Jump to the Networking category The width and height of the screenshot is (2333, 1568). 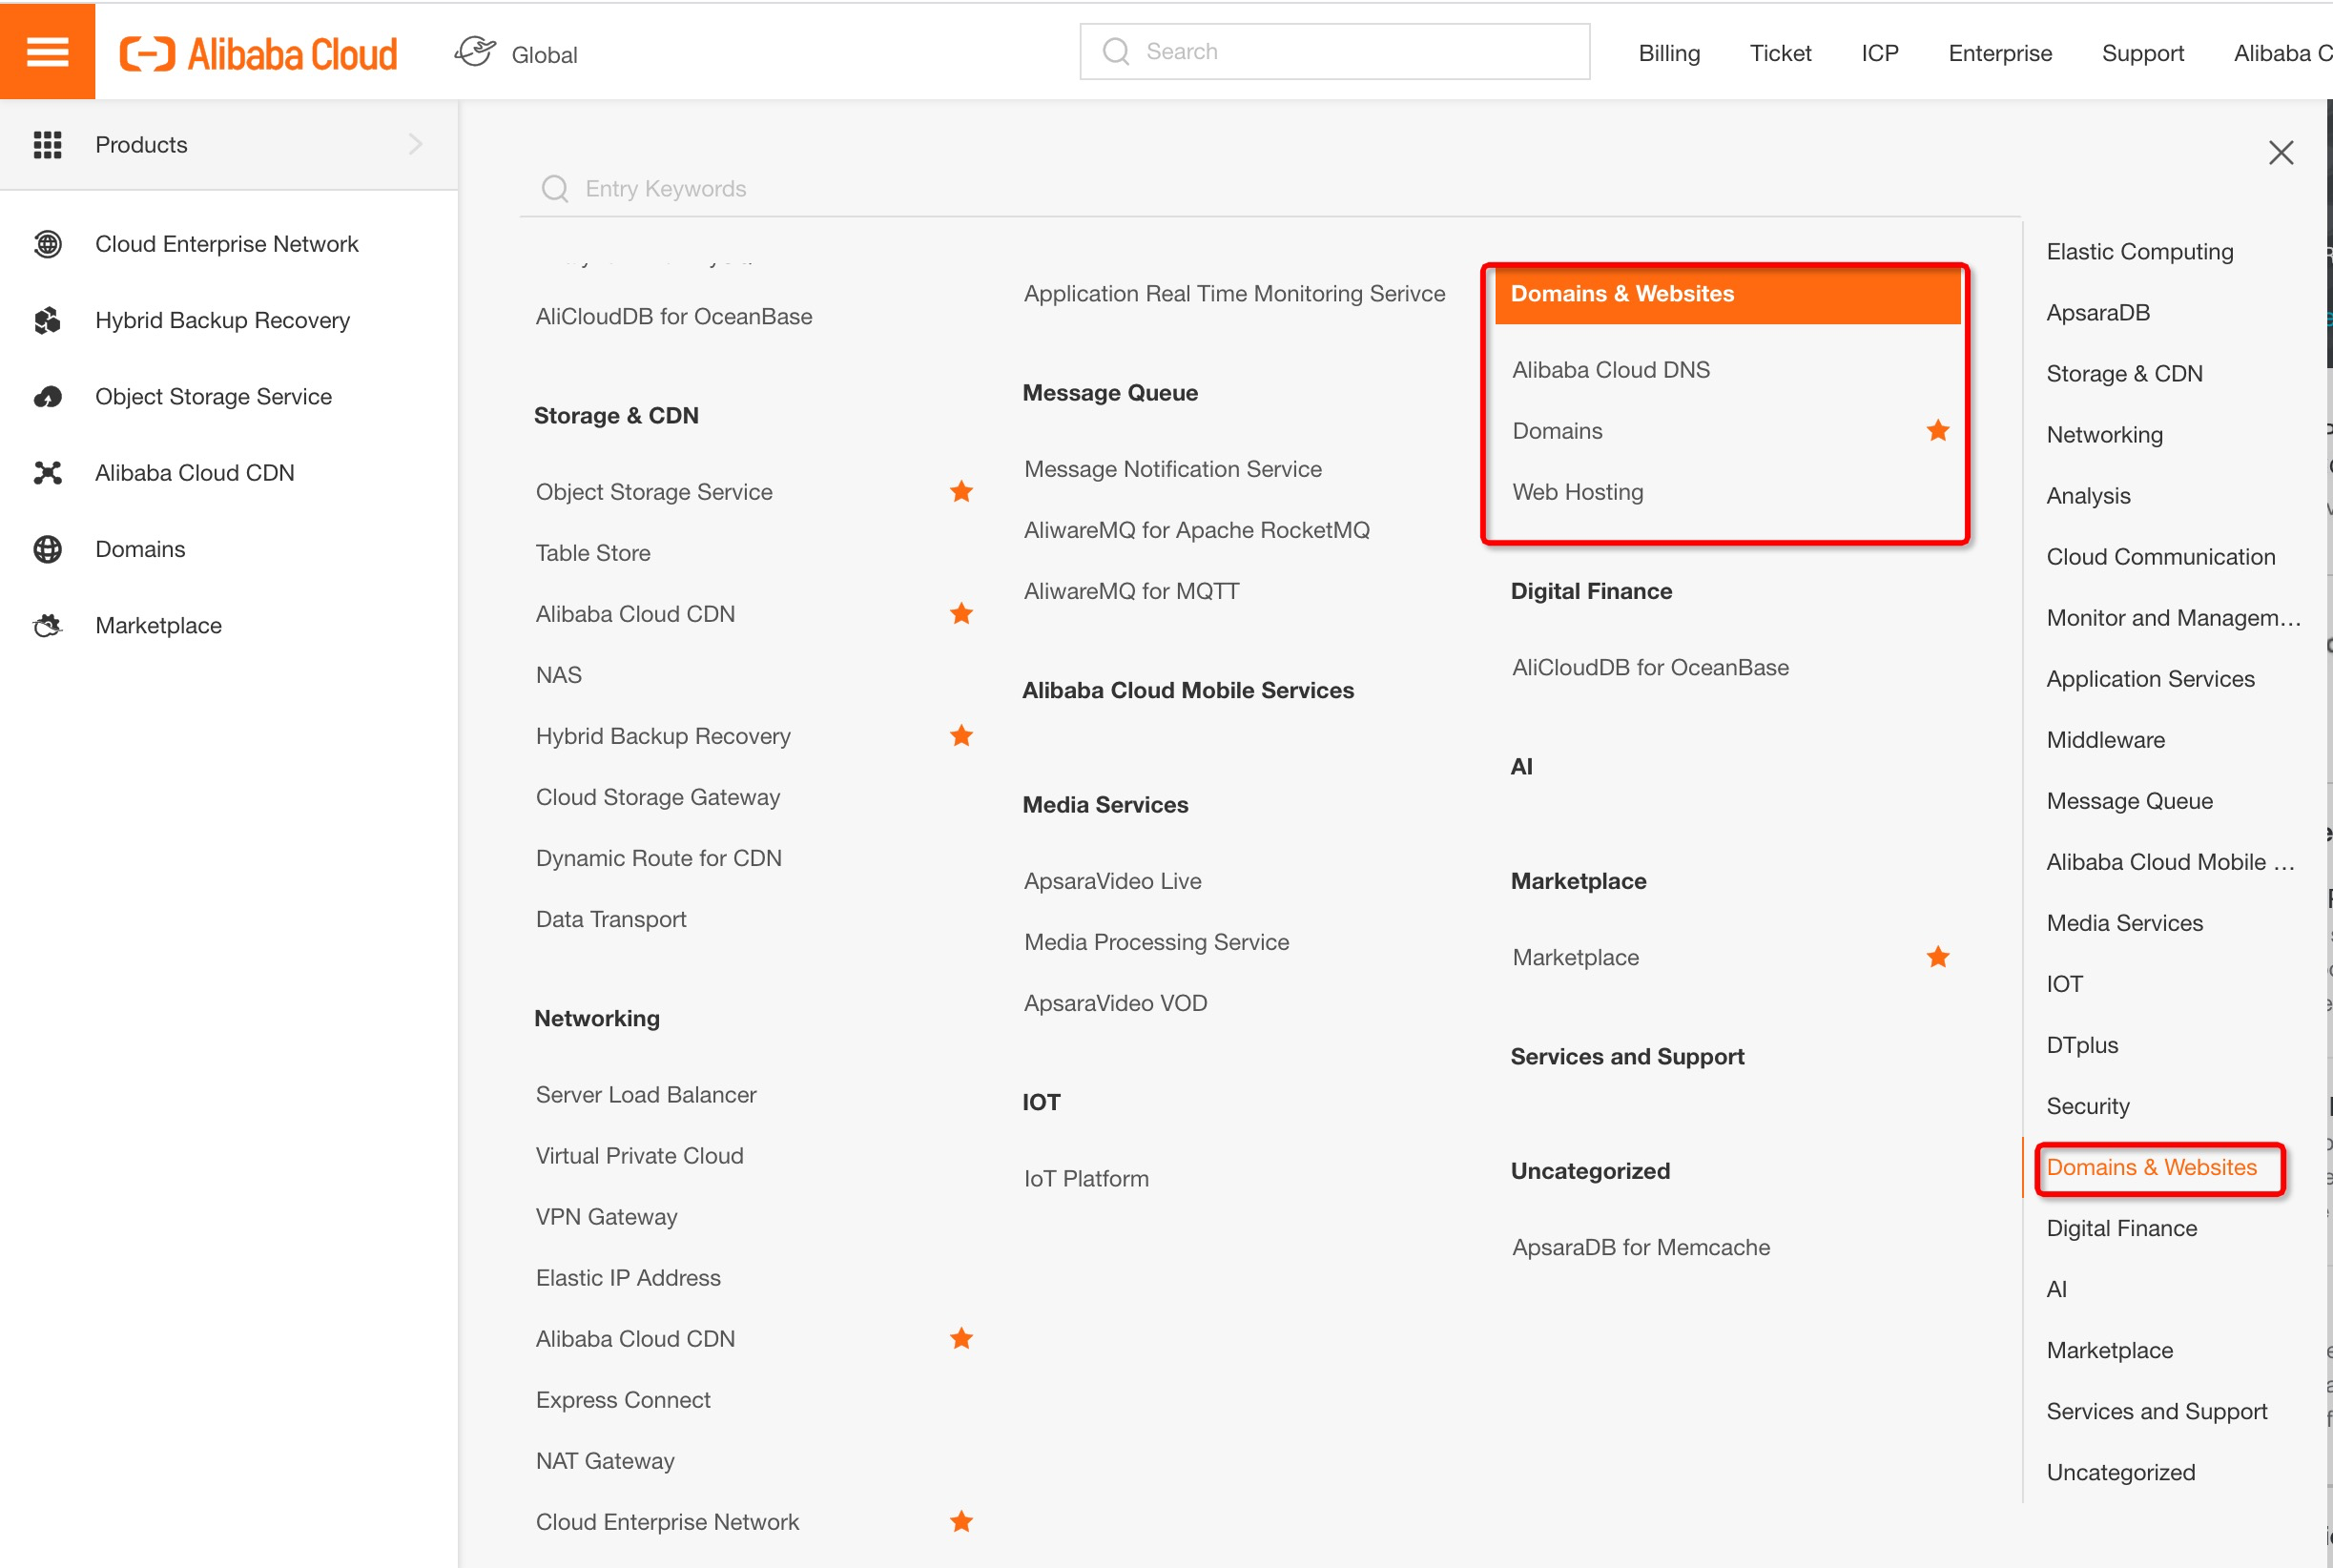click(x=2104, y=435)
